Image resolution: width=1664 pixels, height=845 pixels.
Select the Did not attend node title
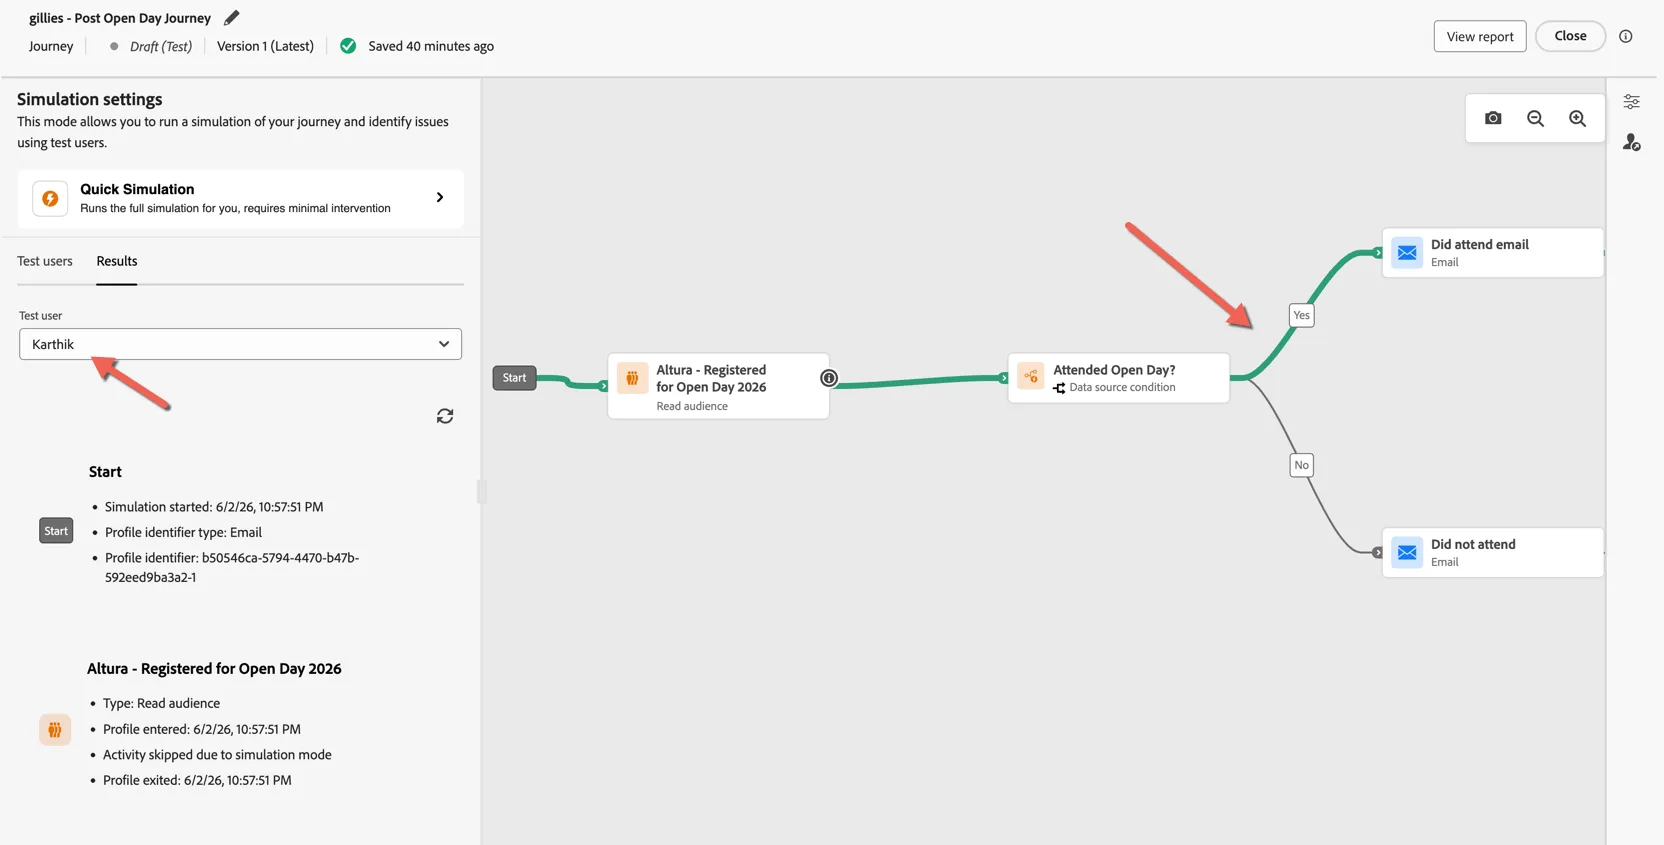1473,544
